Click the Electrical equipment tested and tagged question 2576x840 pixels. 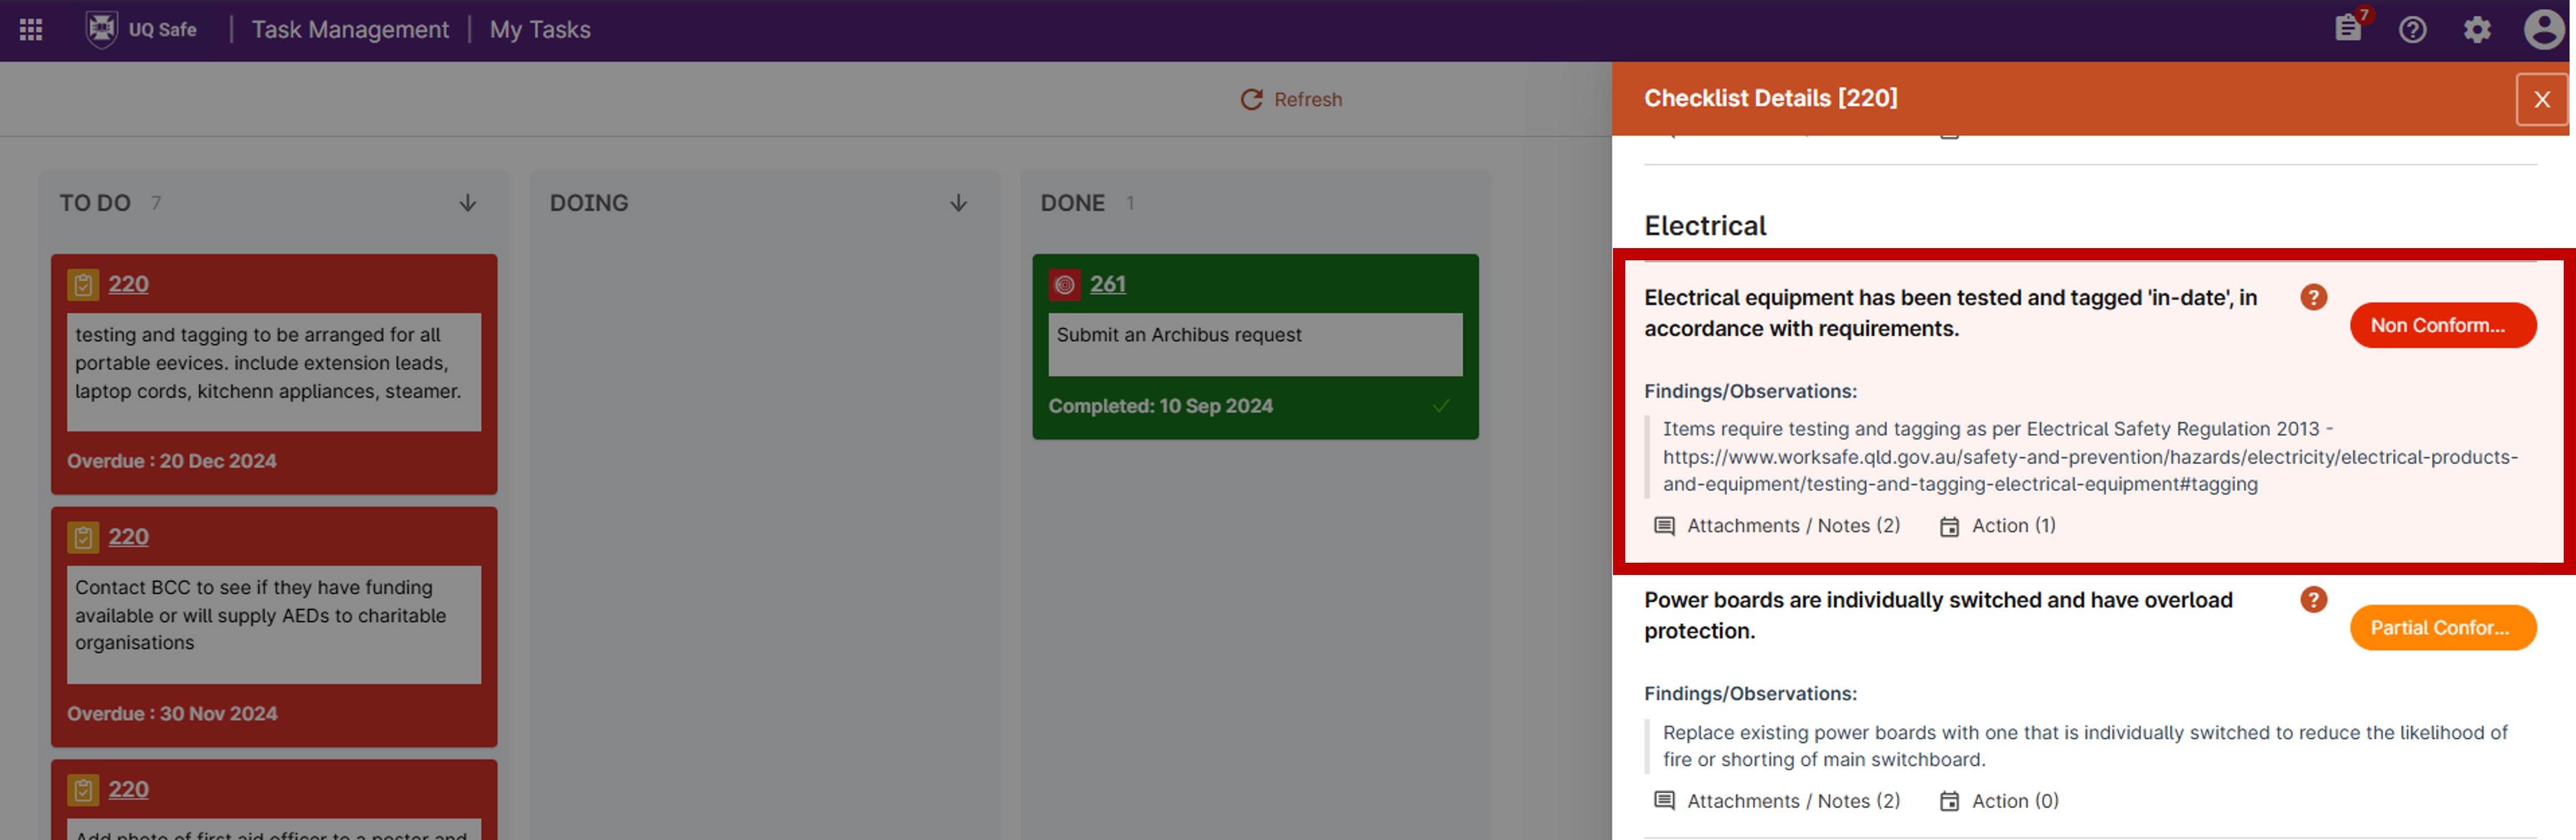pos(1950,313)
